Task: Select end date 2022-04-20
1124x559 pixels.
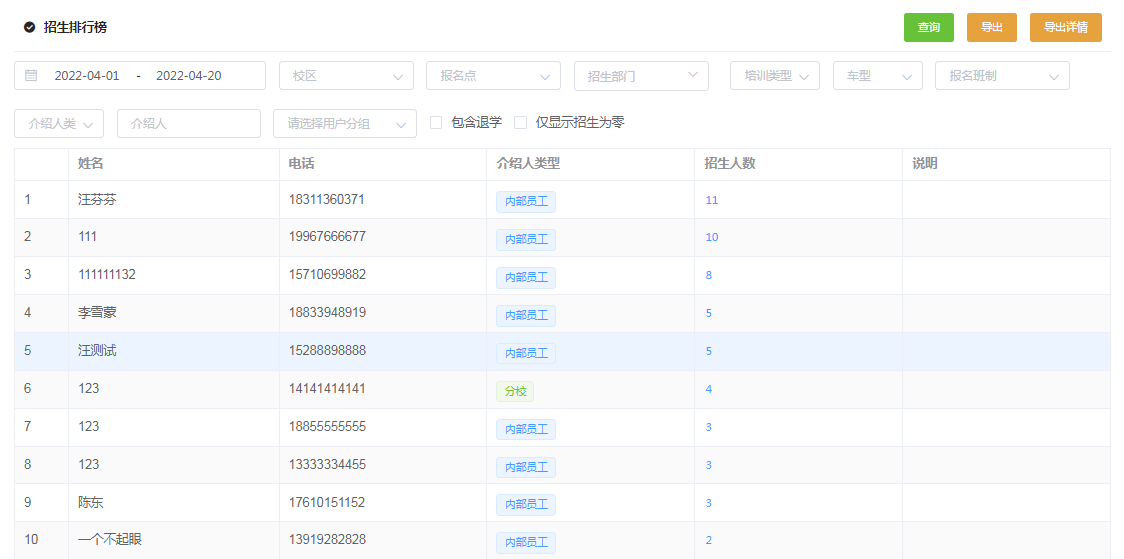Action: point(189,75)
